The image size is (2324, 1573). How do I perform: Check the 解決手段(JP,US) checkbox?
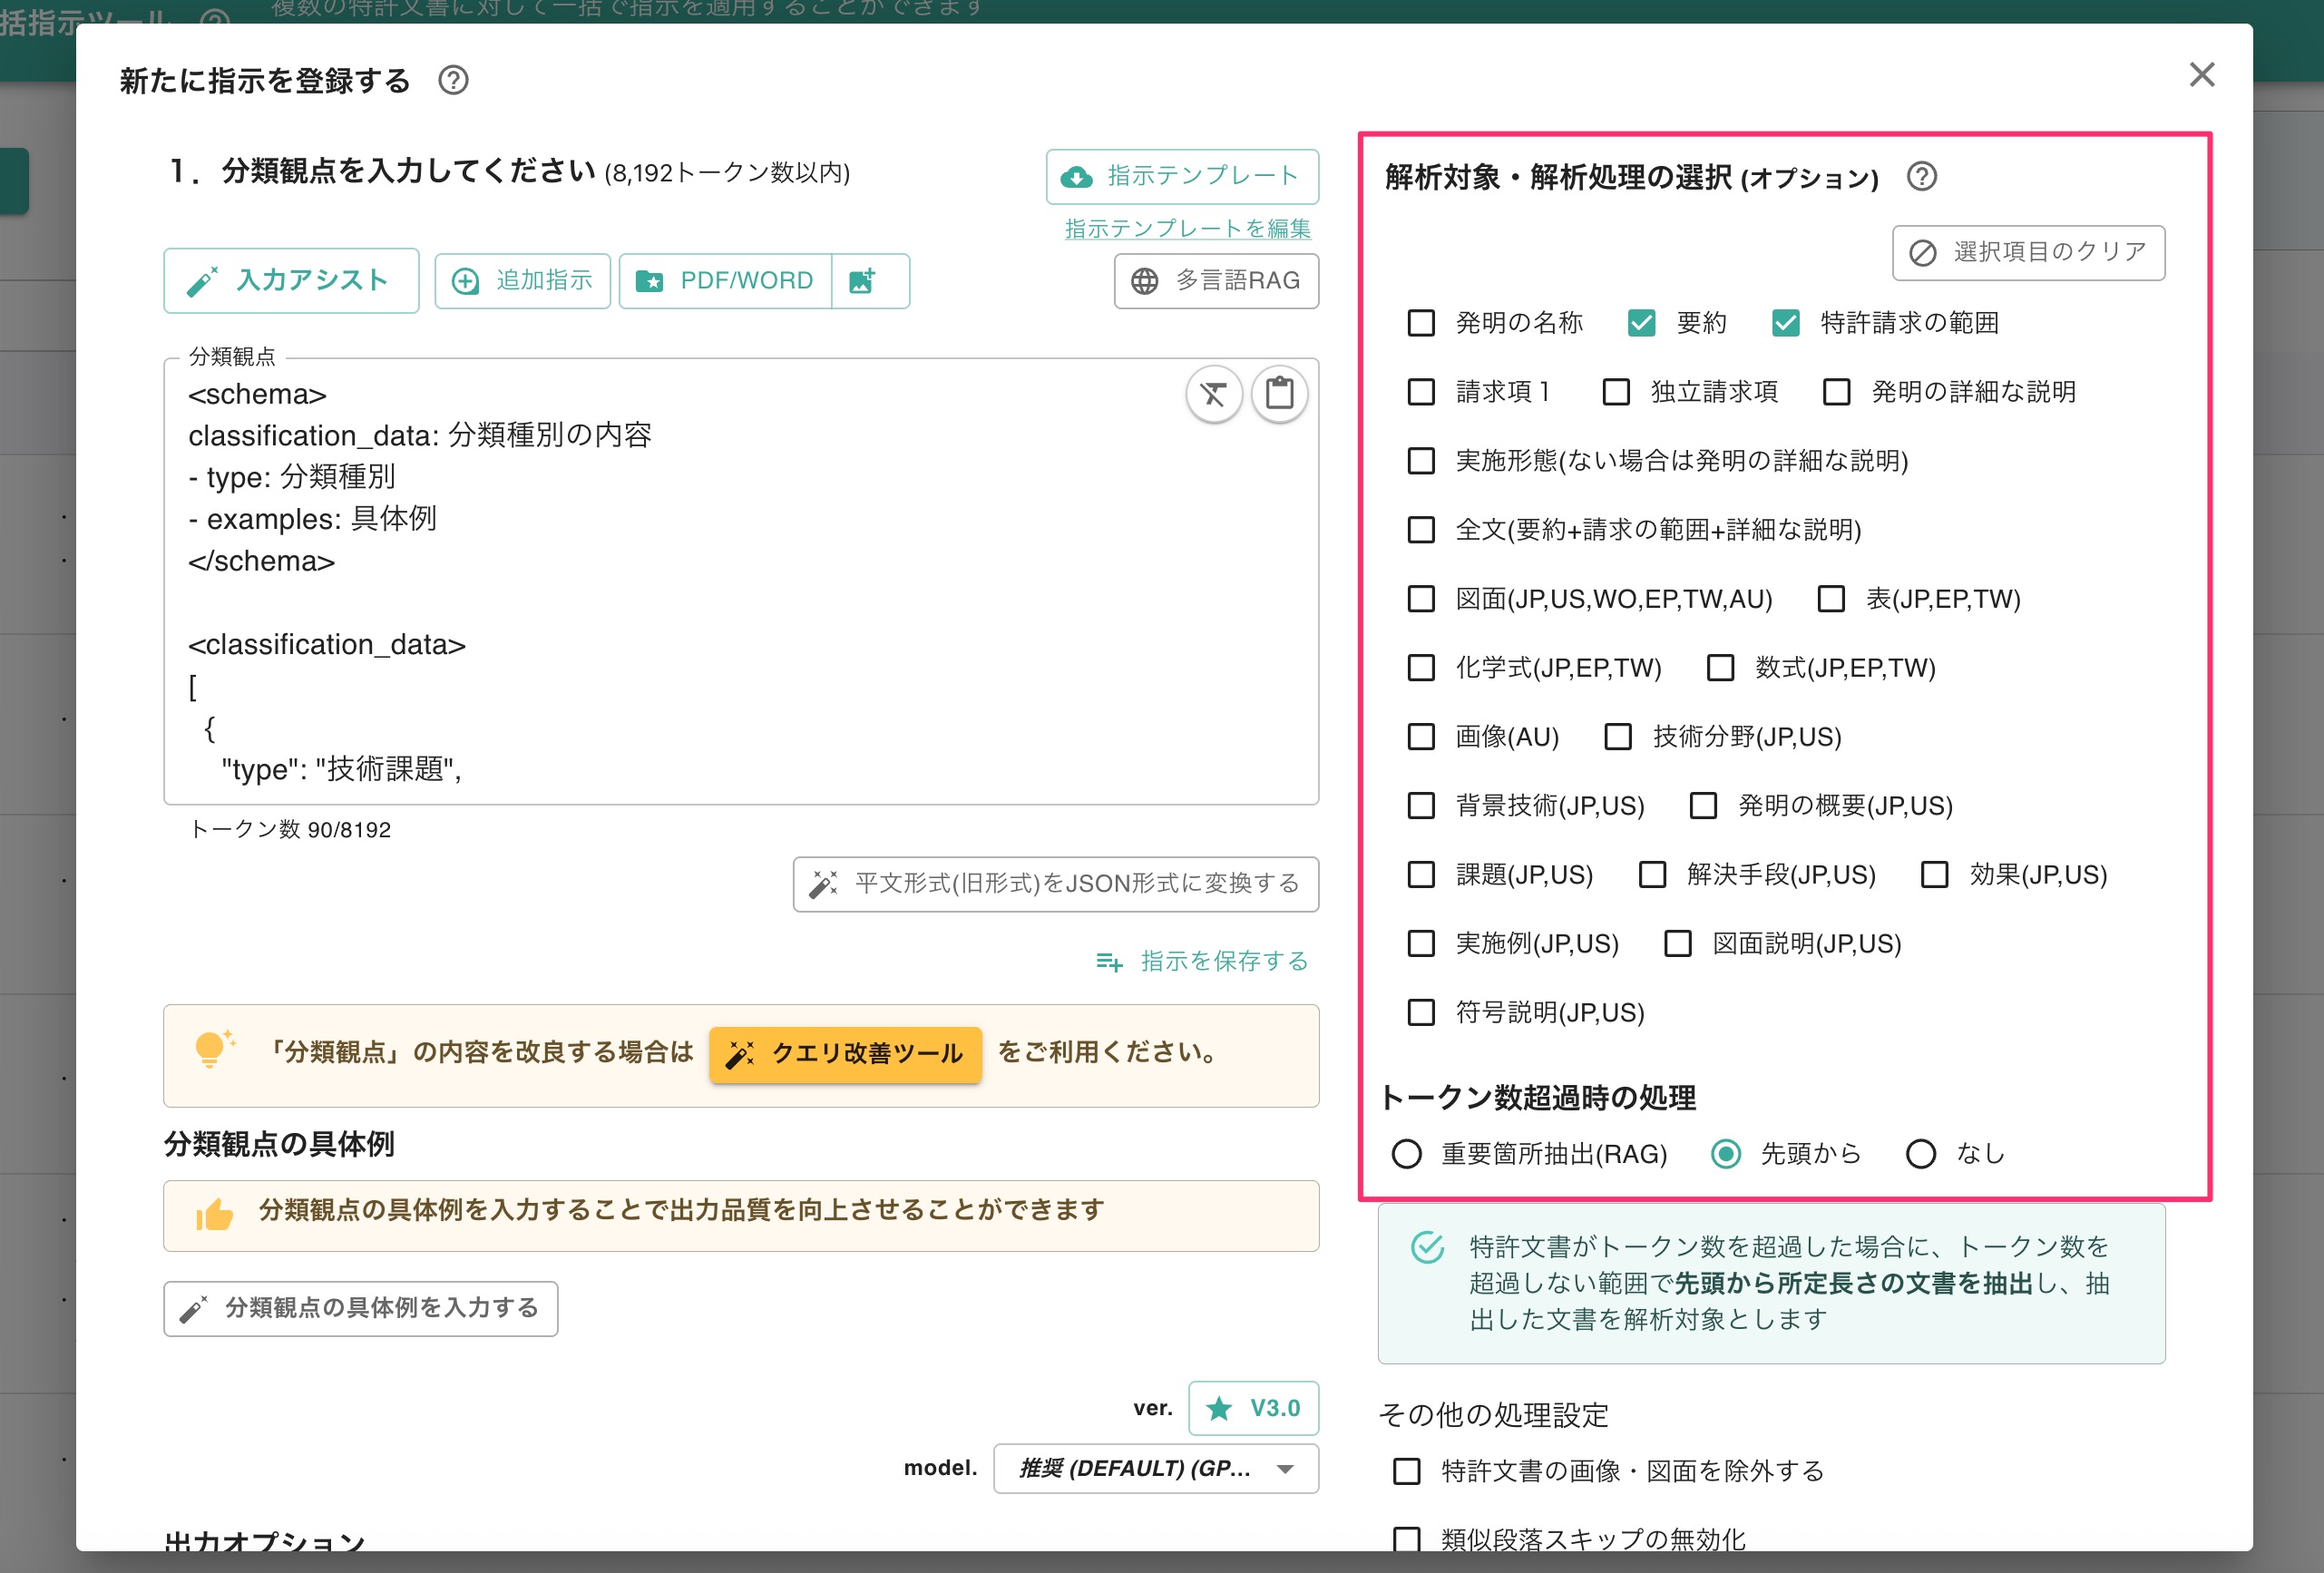tap(1652, 875)
